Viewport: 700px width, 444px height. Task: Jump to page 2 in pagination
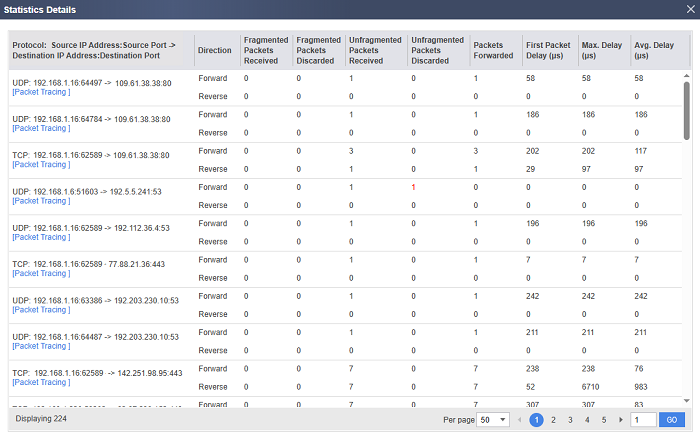(553, 420)
